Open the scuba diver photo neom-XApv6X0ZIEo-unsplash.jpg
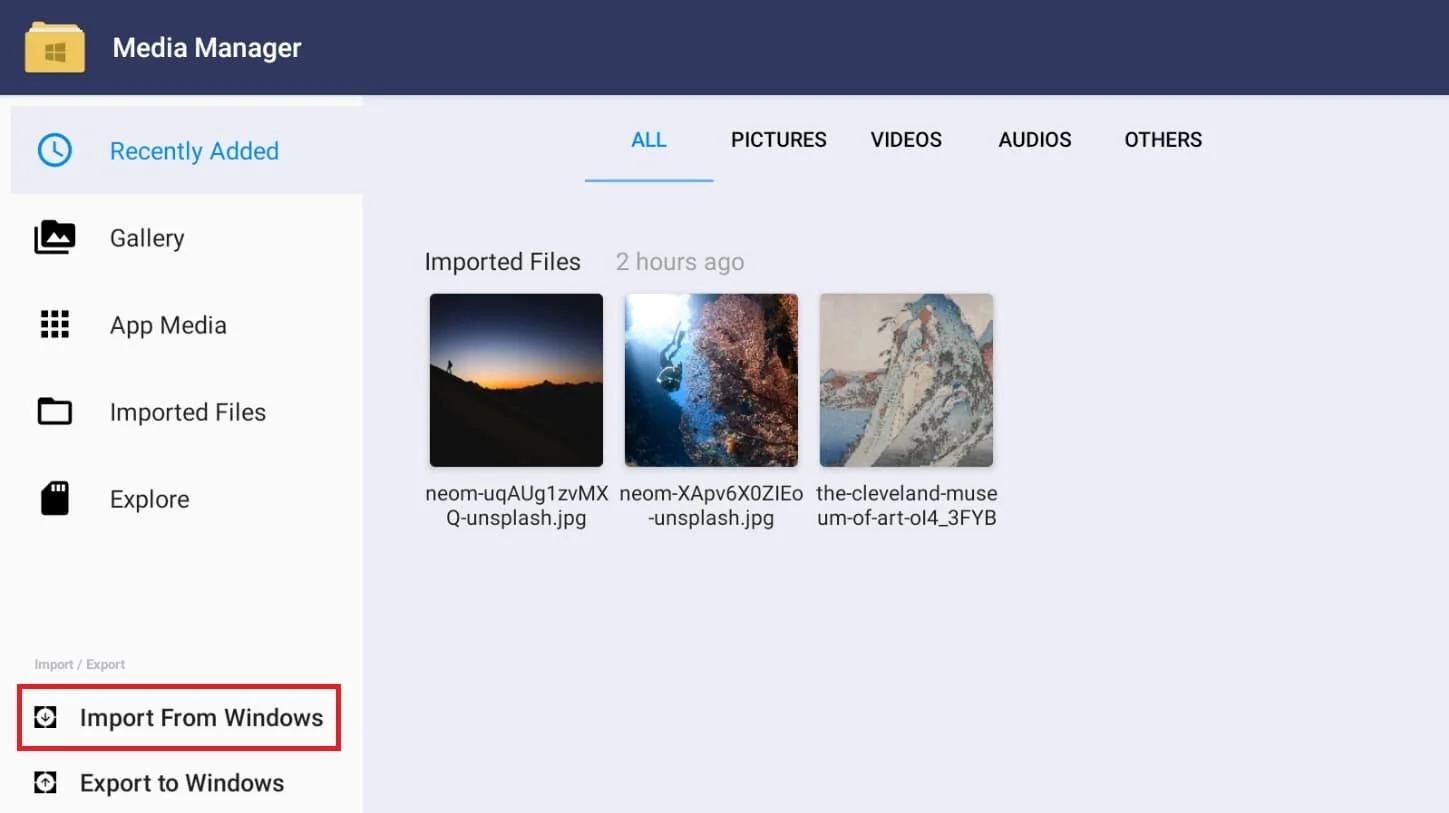The image size is (1449, 813). (710, 380)
